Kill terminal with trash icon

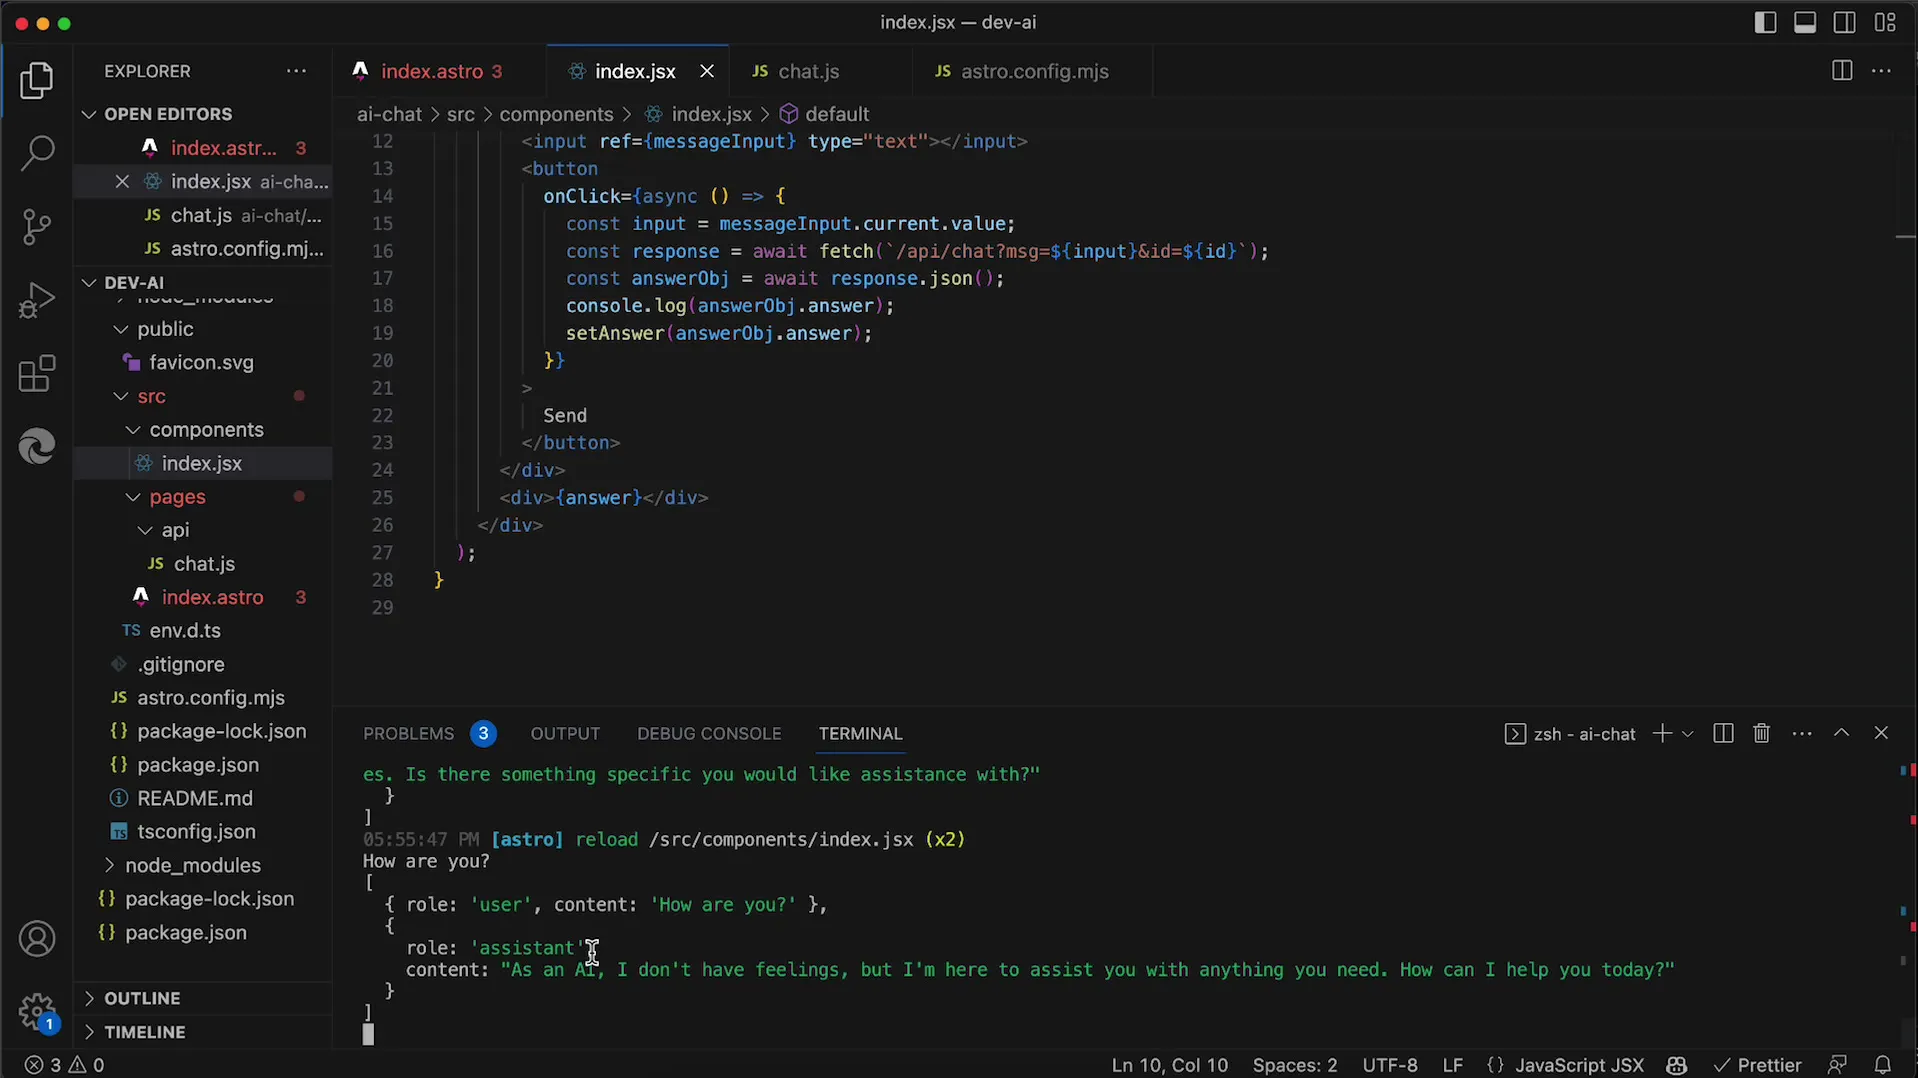1761,733
